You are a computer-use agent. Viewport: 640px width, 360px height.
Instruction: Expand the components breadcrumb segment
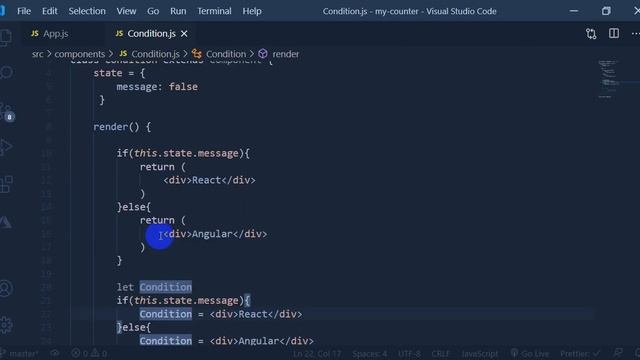80,54
